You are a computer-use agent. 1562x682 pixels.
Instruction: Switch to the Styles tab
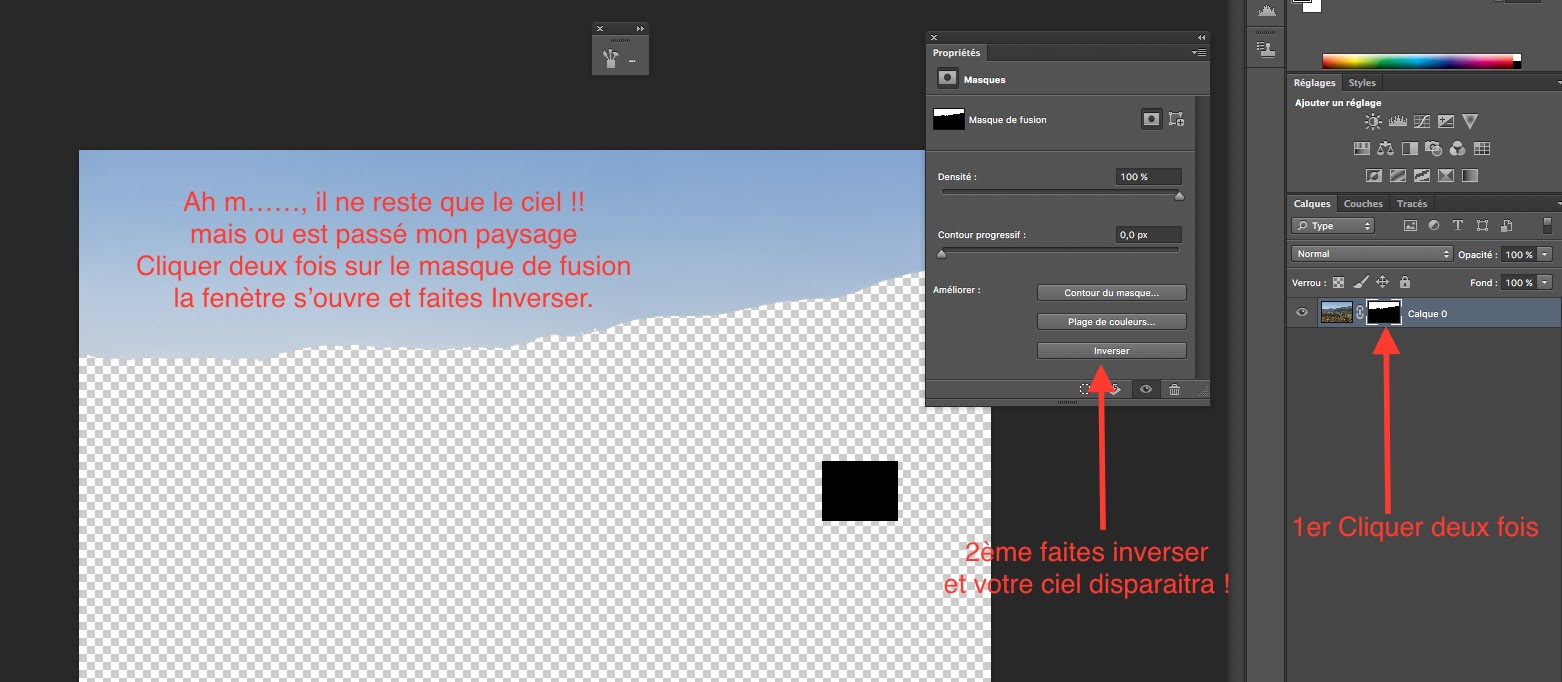click(1362, 83)
